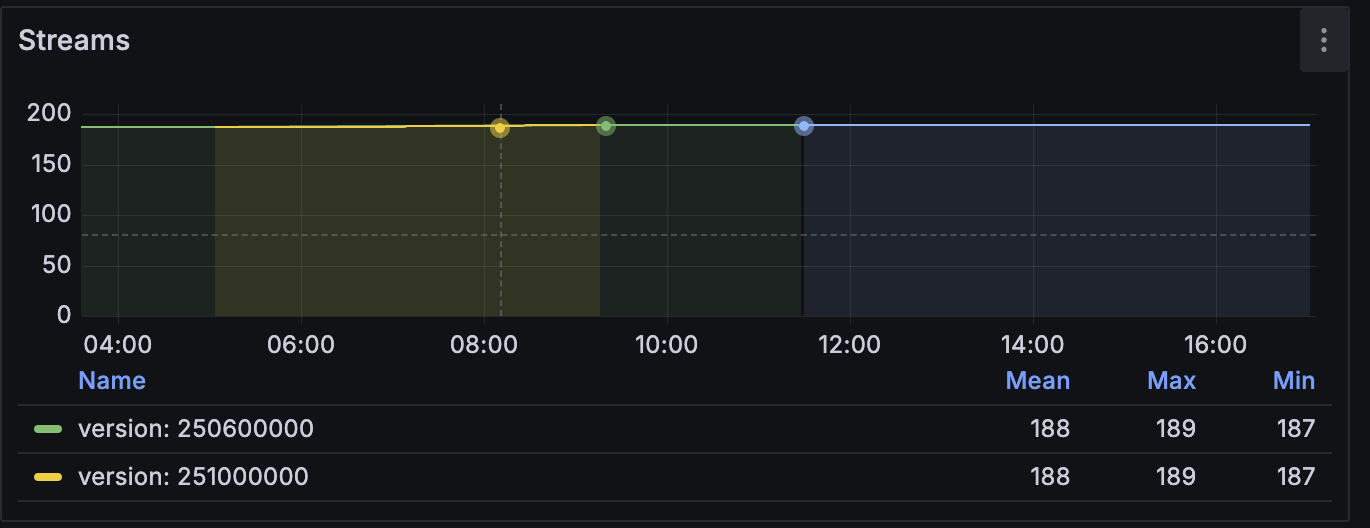The image size is (1370, 528).
Task: Click the Streams panel title
Action: tap(74, 41)
